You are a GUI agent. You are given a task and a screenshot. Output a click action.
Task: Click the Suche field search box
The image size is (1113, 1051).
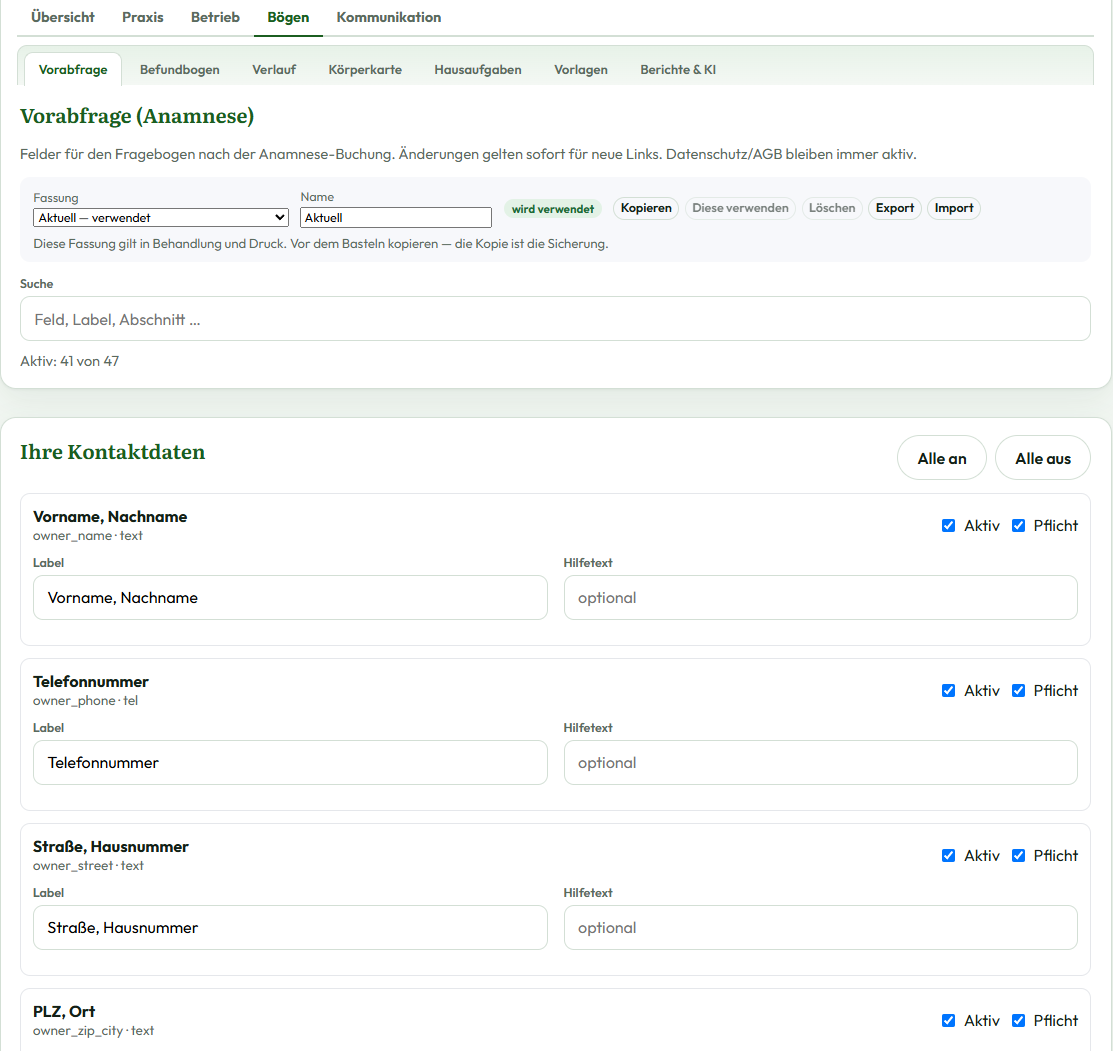pyautogui.click(x=555, y=319)
